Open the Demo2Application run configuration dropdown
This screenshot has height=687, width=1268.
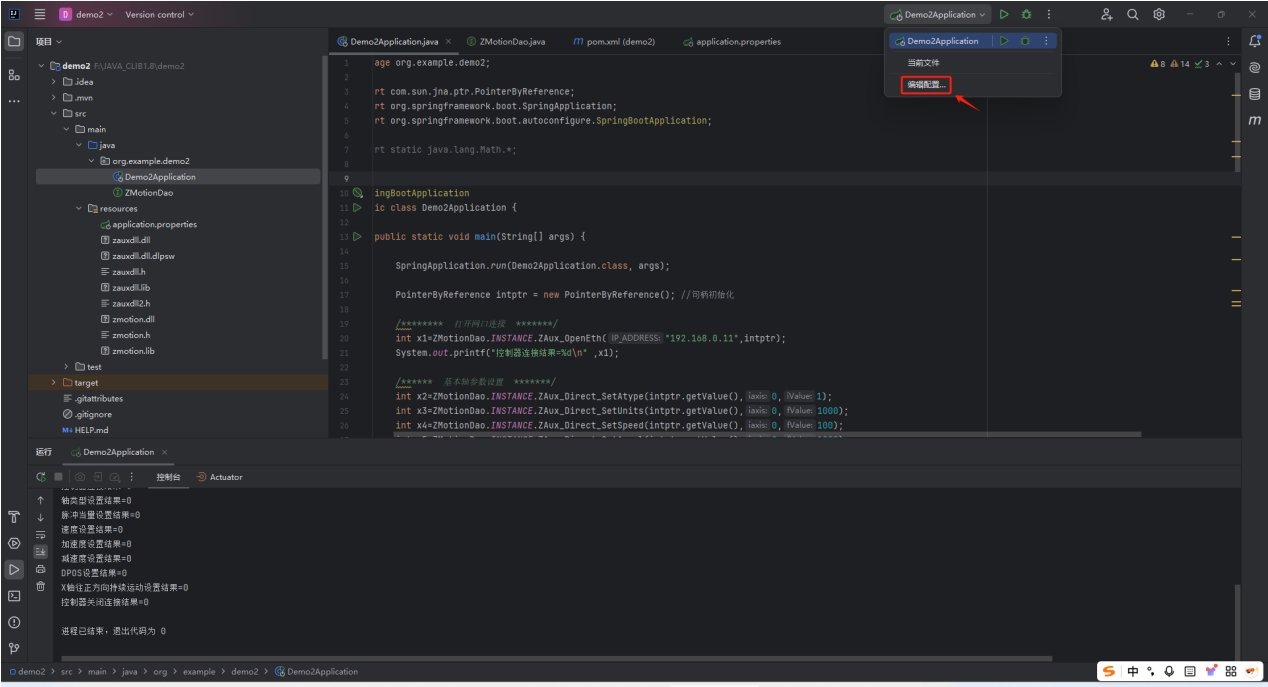(937, 14)
